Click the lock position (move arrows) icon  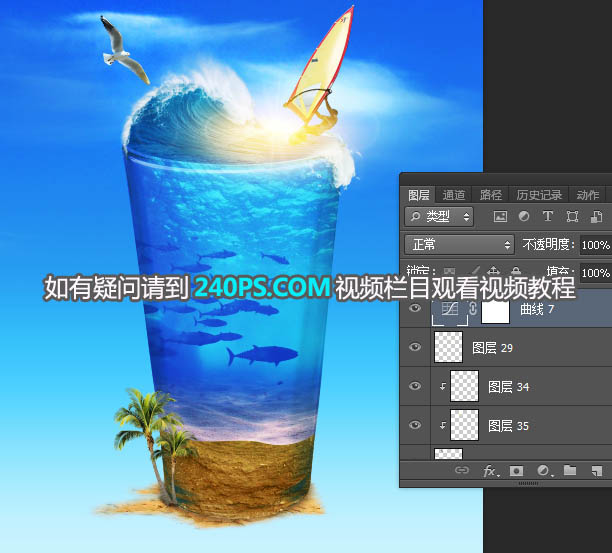[494, 270]
